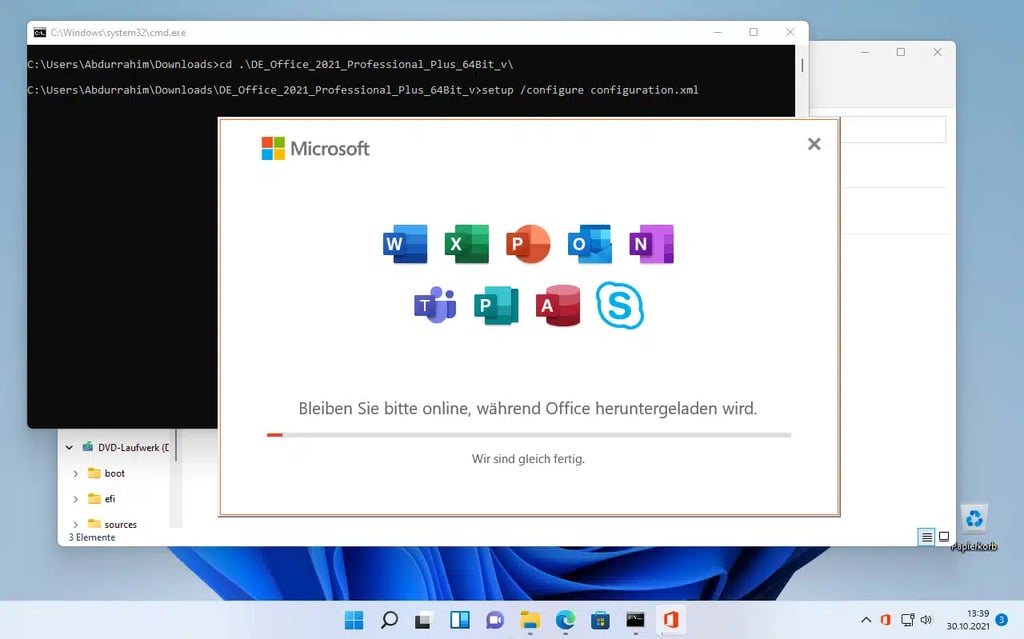Launch Microsoft Edge from the taskbar

(x=566, y=619)
